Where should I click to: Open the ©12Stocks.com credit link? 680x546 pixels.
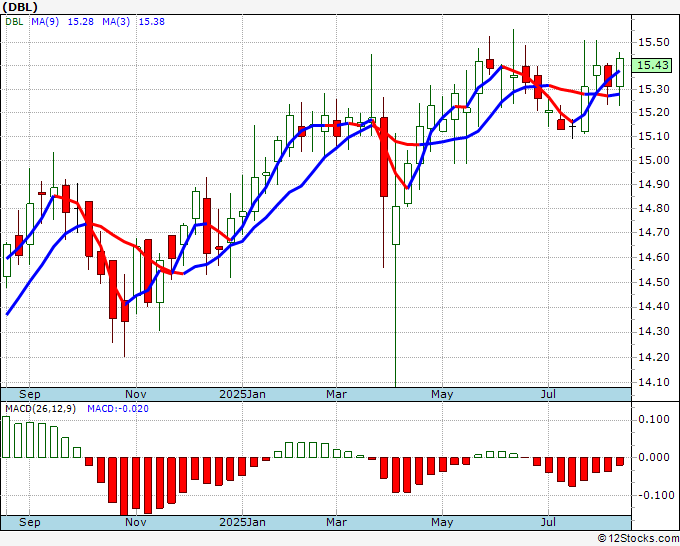(638, 539)
